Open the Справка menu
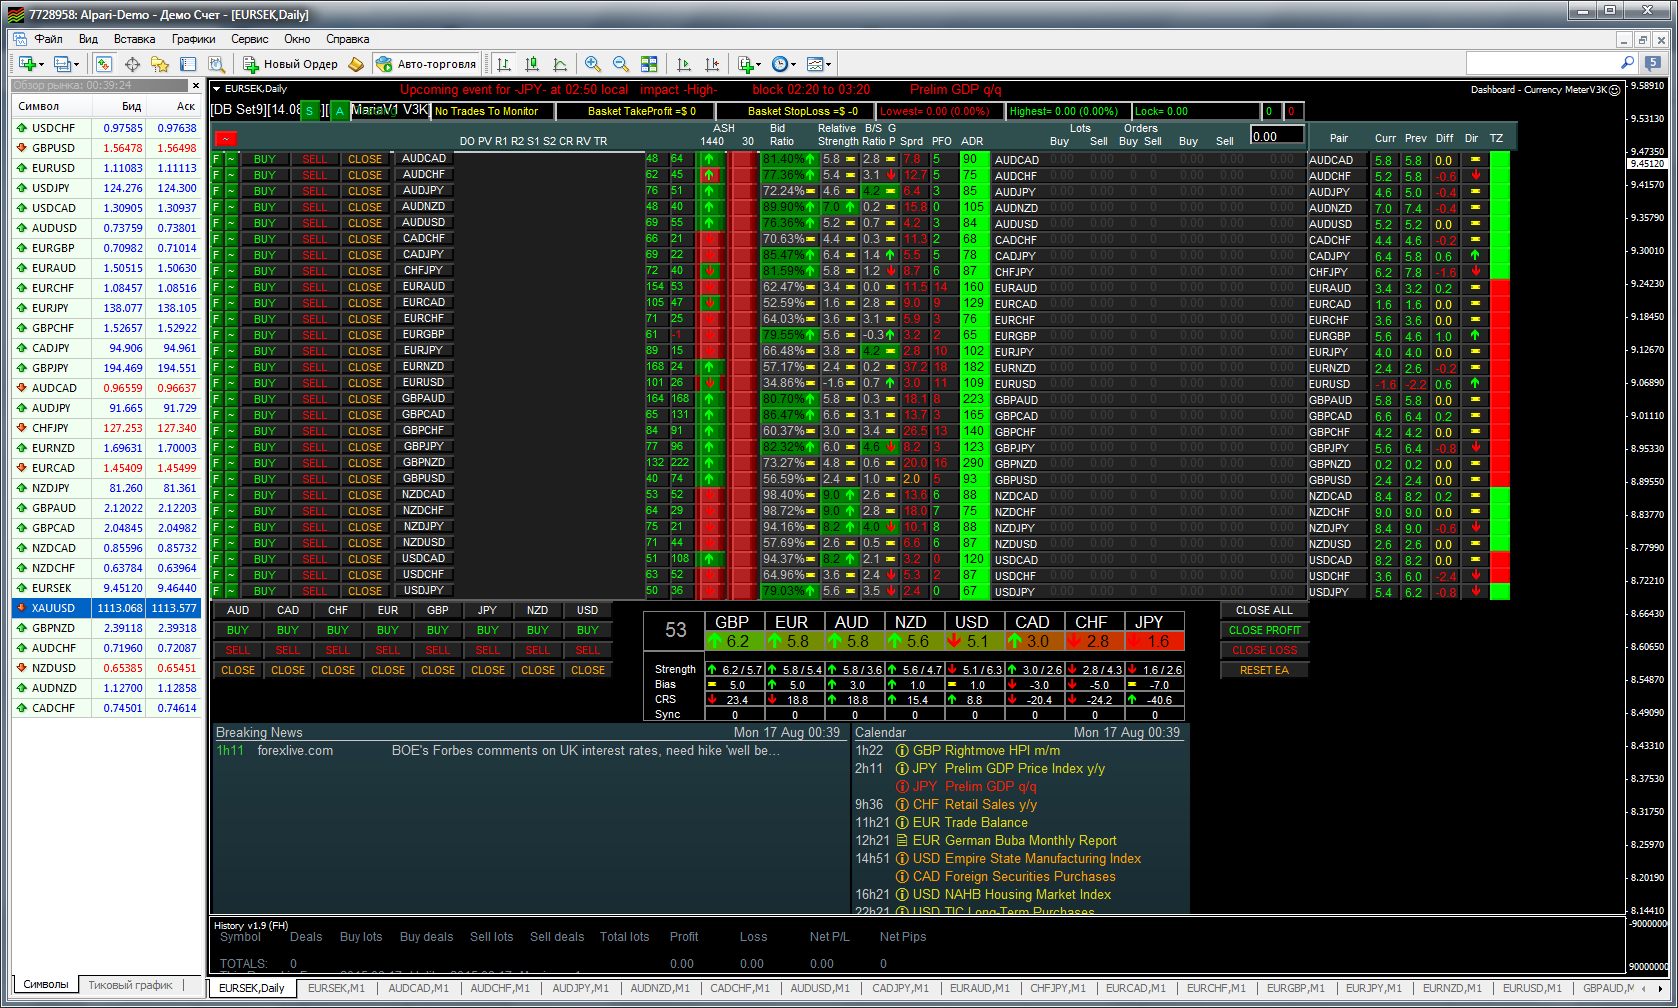 [x=347, y=39]
